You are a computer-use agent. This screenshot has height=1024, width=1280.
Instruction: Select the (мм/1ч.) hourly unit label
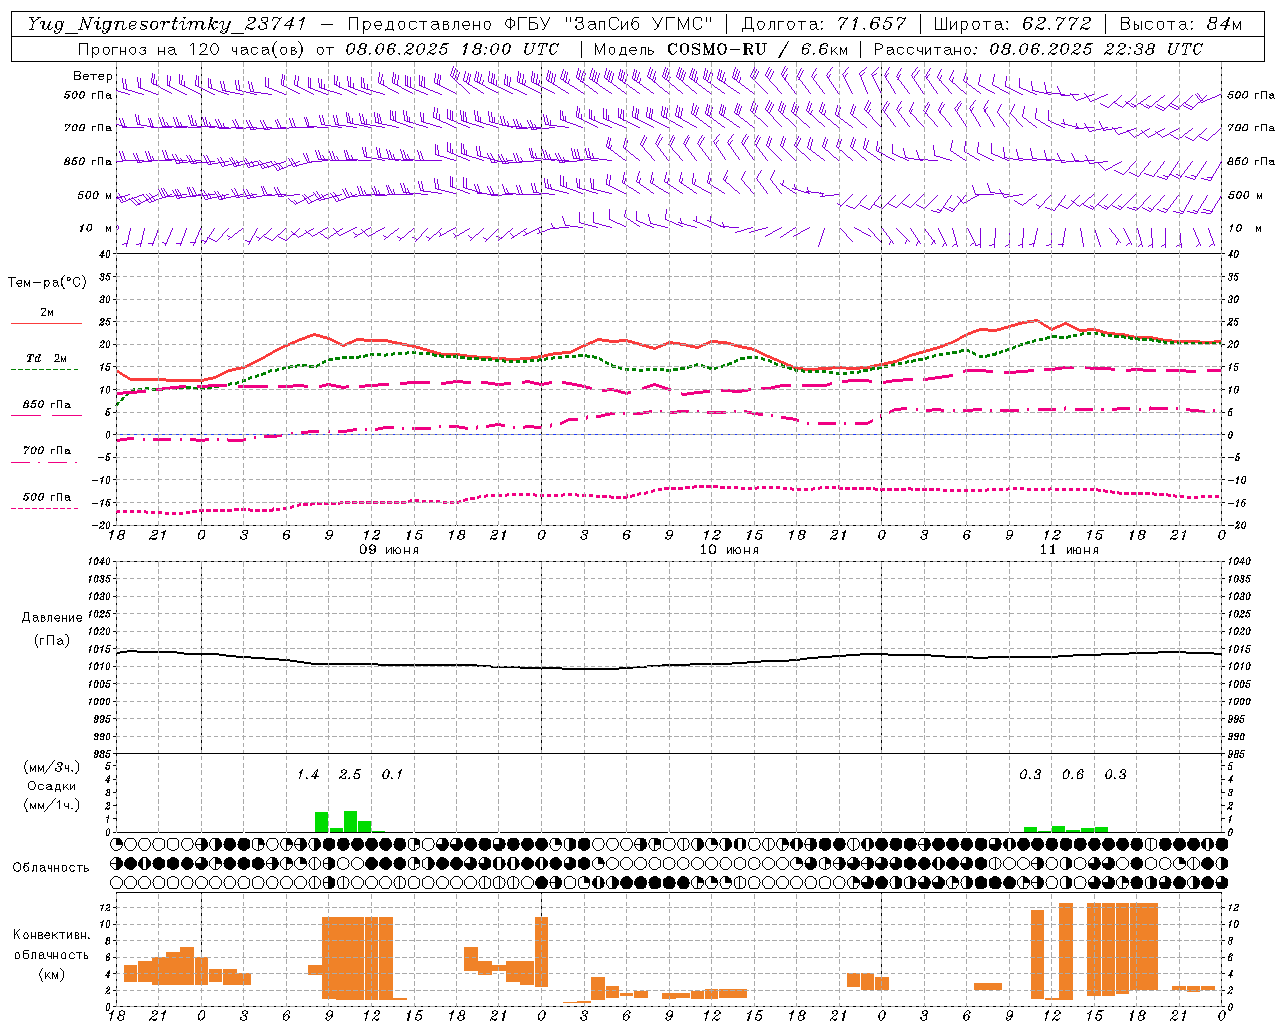coord(51,804)
